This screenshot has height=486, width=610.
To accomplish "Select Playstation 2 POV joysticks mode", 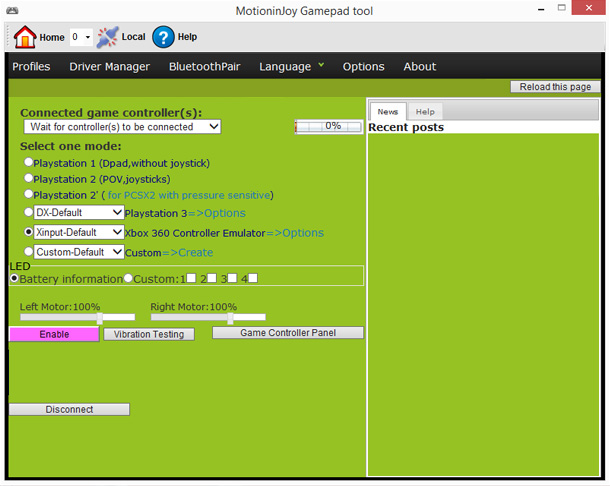I will [28, 178].
